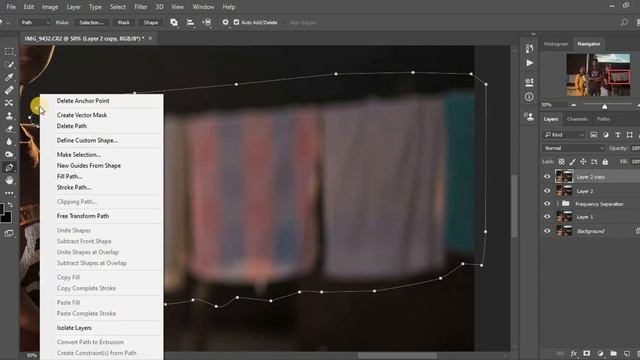Add a layer style with fx button

(573, 353)
